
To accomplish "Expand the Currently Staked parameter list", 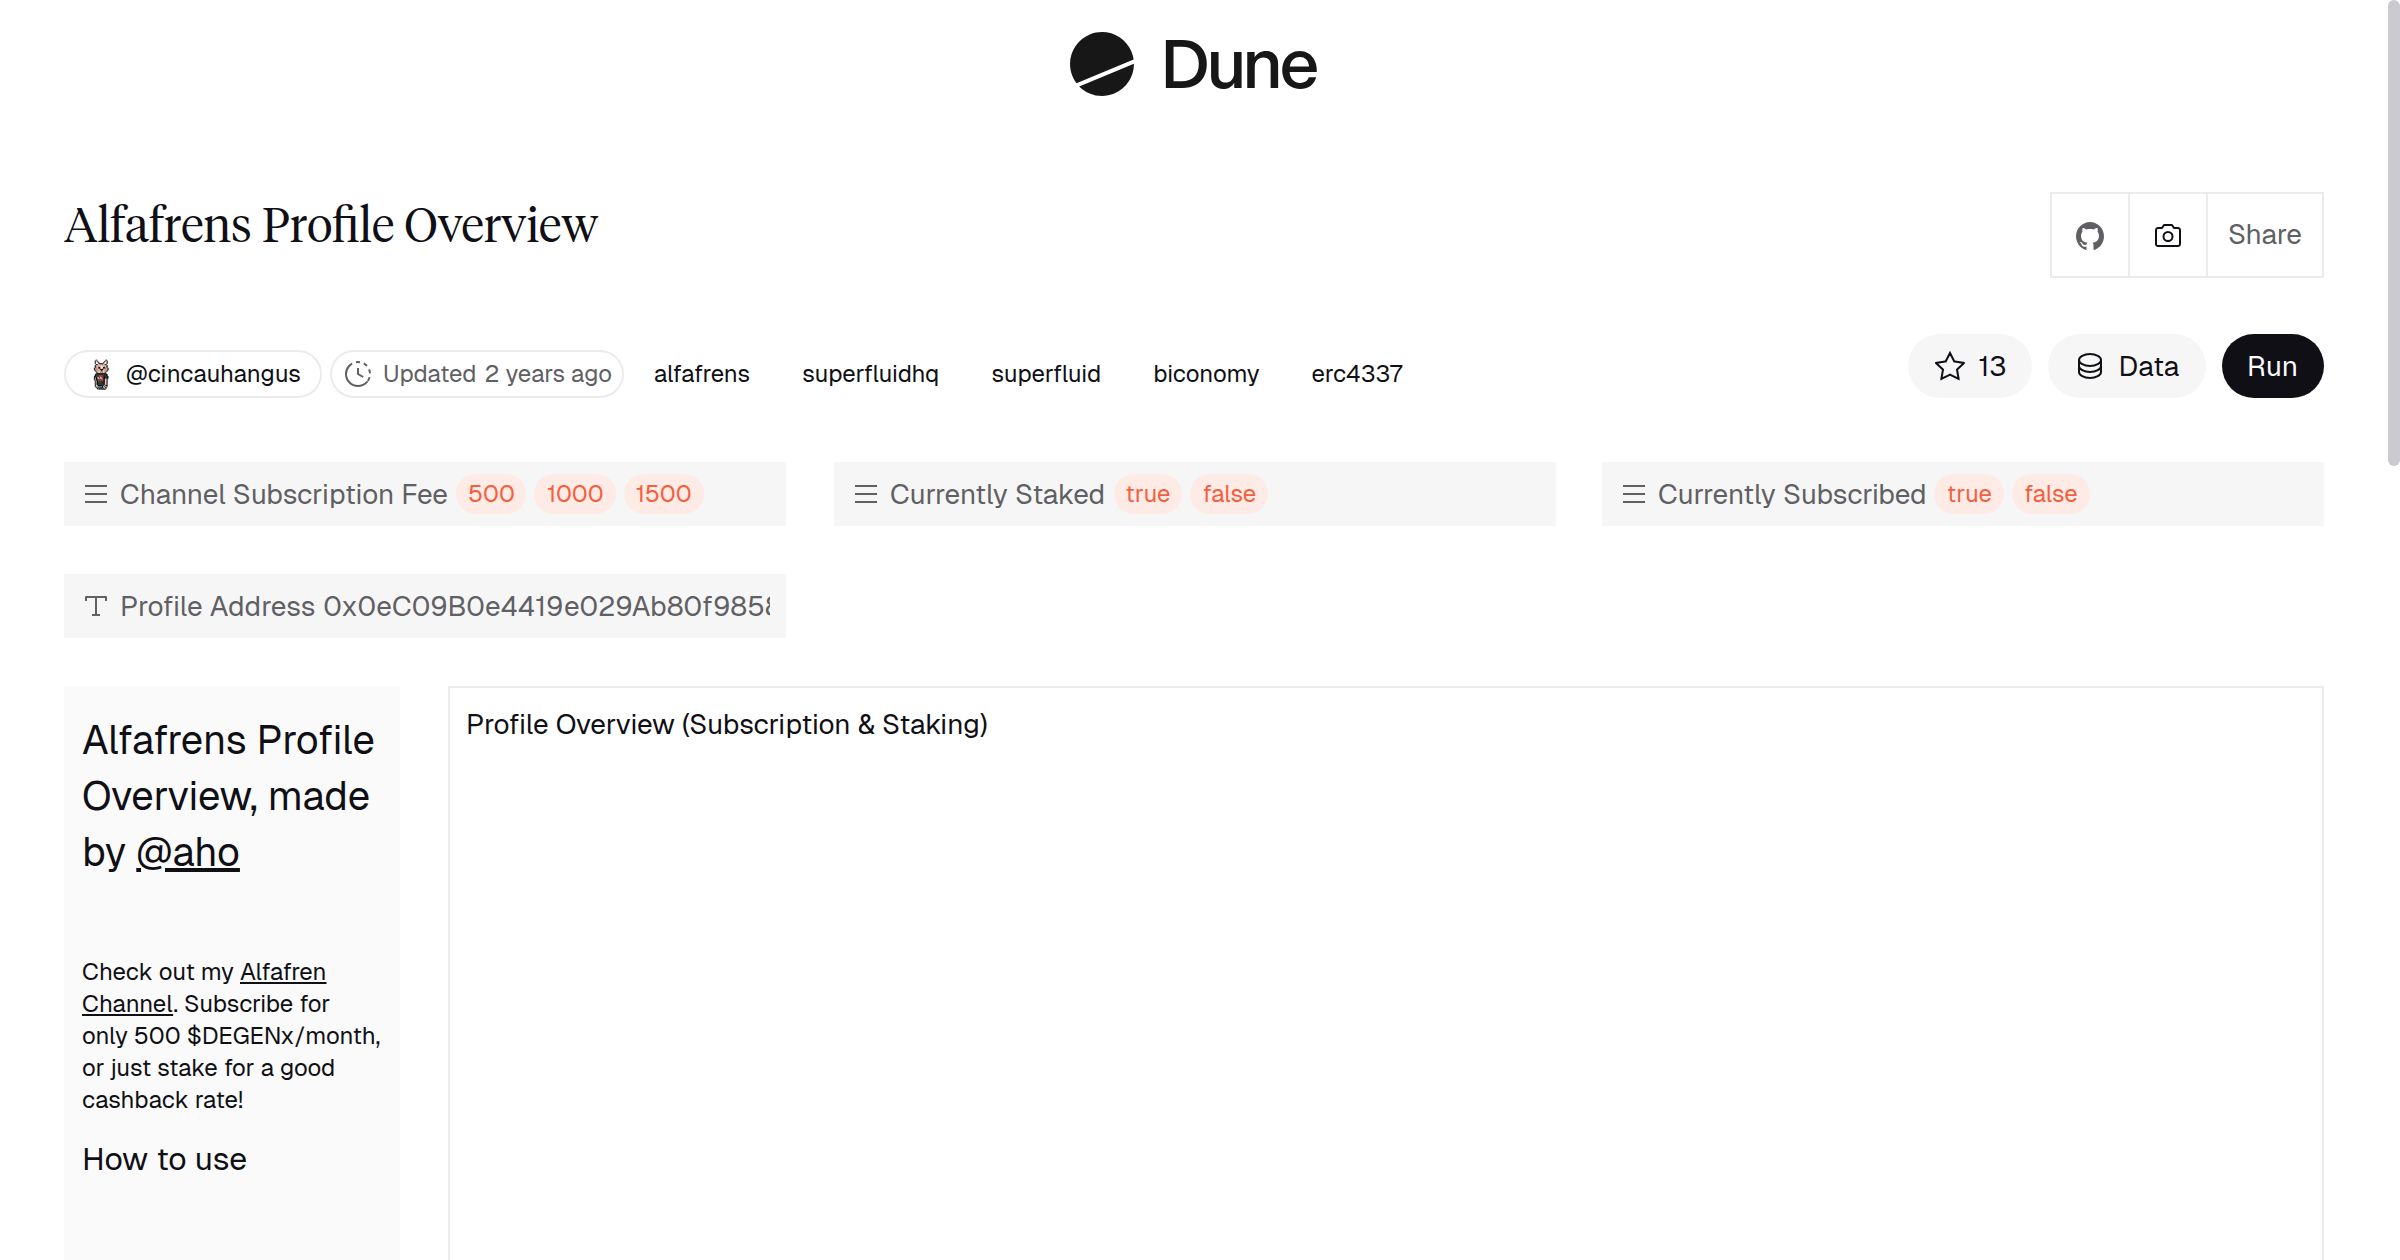I will click(x=866, y=494).
